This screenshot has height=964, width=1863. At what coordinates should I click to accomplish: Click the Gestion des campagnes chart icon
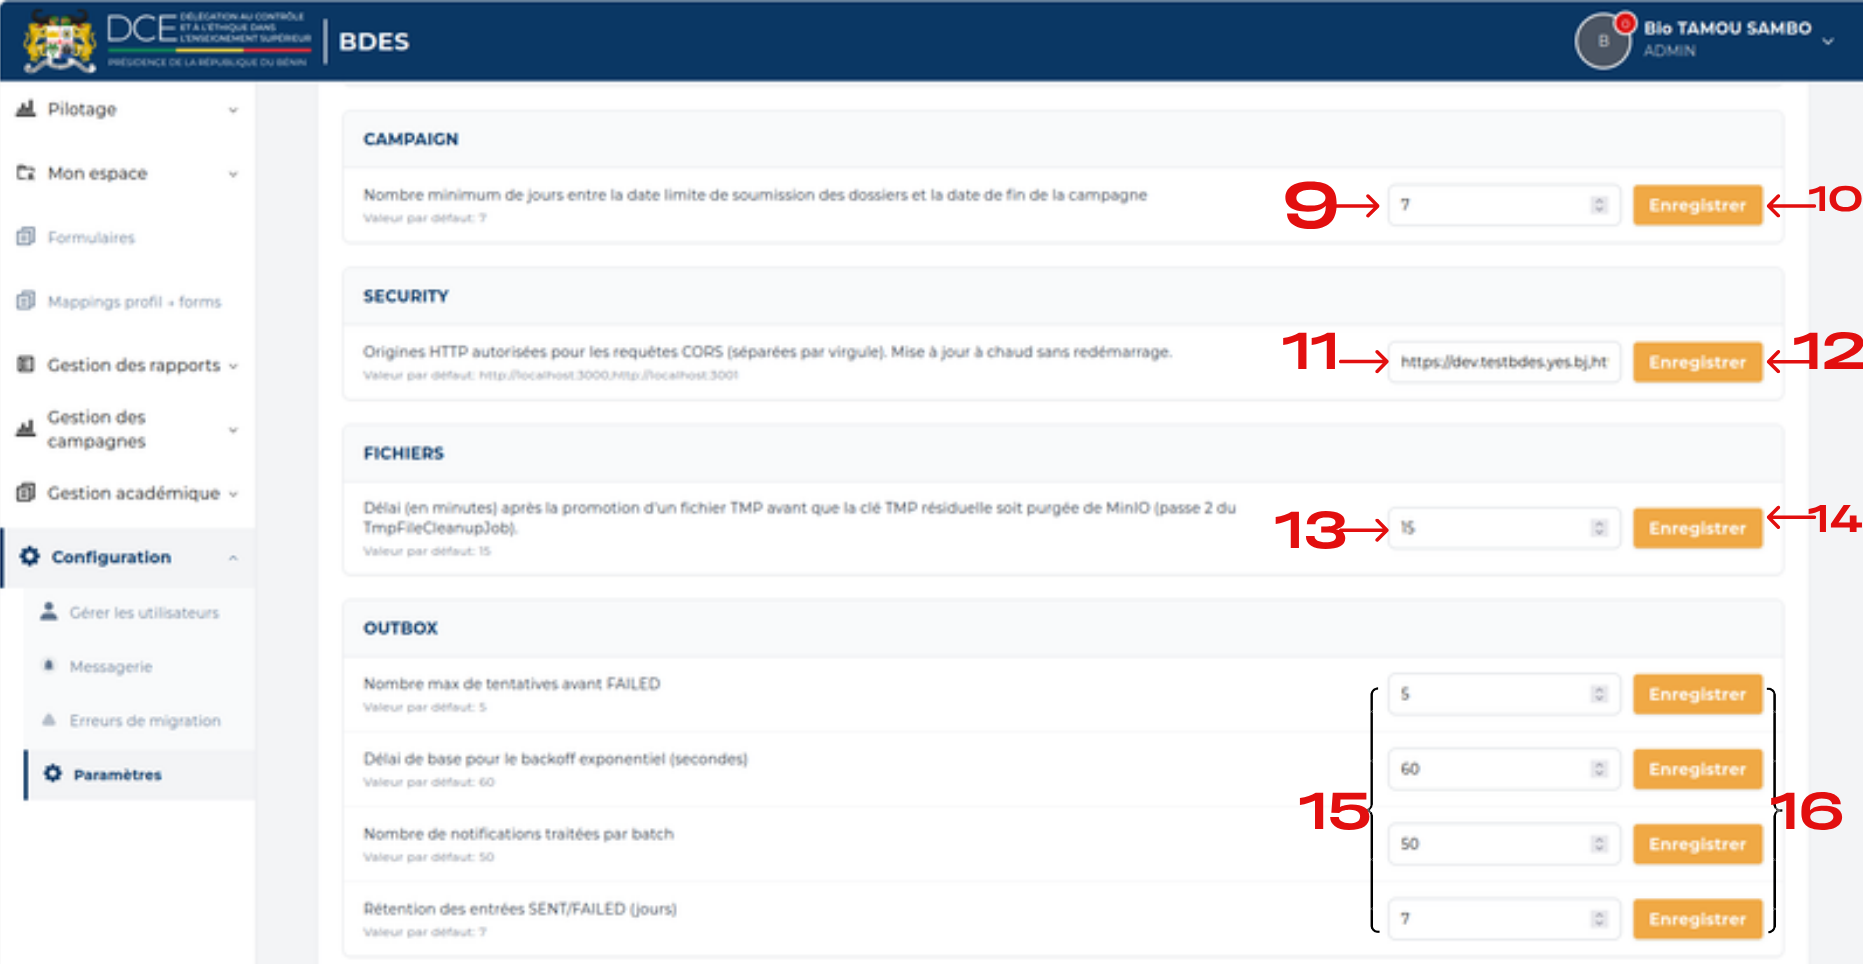point(26,428)
